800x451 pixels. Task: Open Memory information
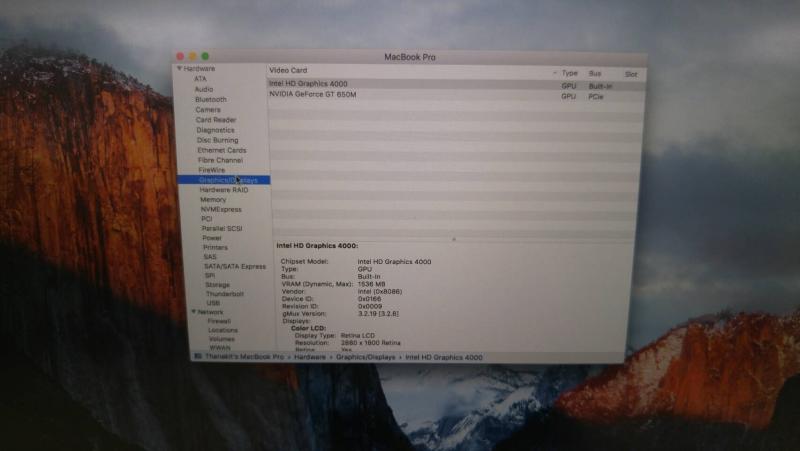[x=213, y=199]
